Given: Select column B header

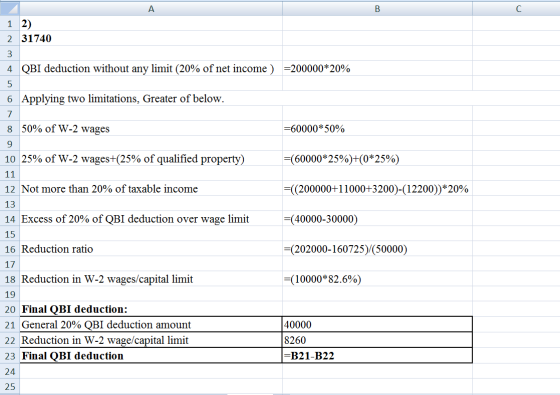Looking at the screenshot, I should 377,9.
